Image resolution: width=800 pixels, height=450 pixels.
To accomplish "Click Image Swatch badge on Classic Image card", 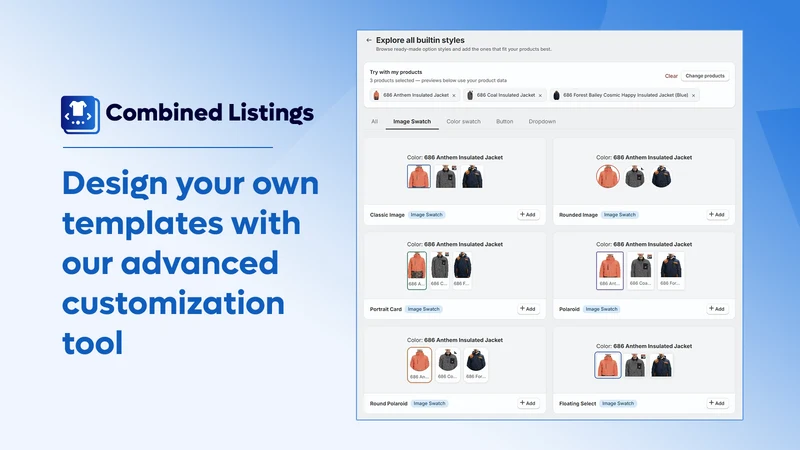I will click(427, 215).
